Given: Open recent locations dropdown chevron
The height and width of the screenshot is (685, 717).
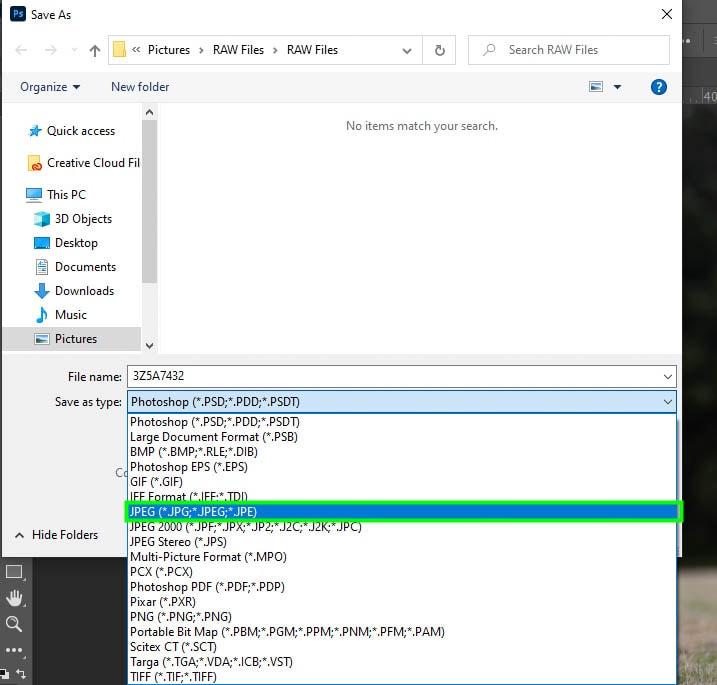Looking at the screenshot, I should point(74,50).
